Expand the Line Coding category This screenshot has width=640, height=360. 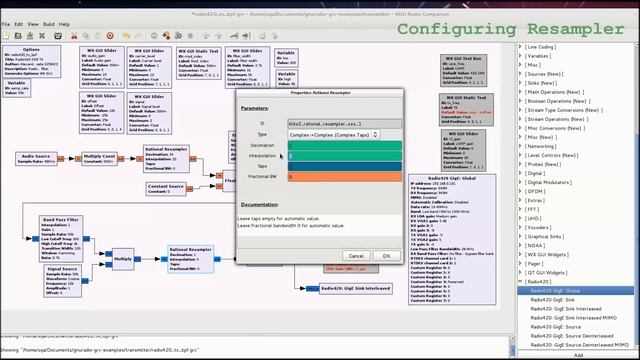(x=520, y=47)
